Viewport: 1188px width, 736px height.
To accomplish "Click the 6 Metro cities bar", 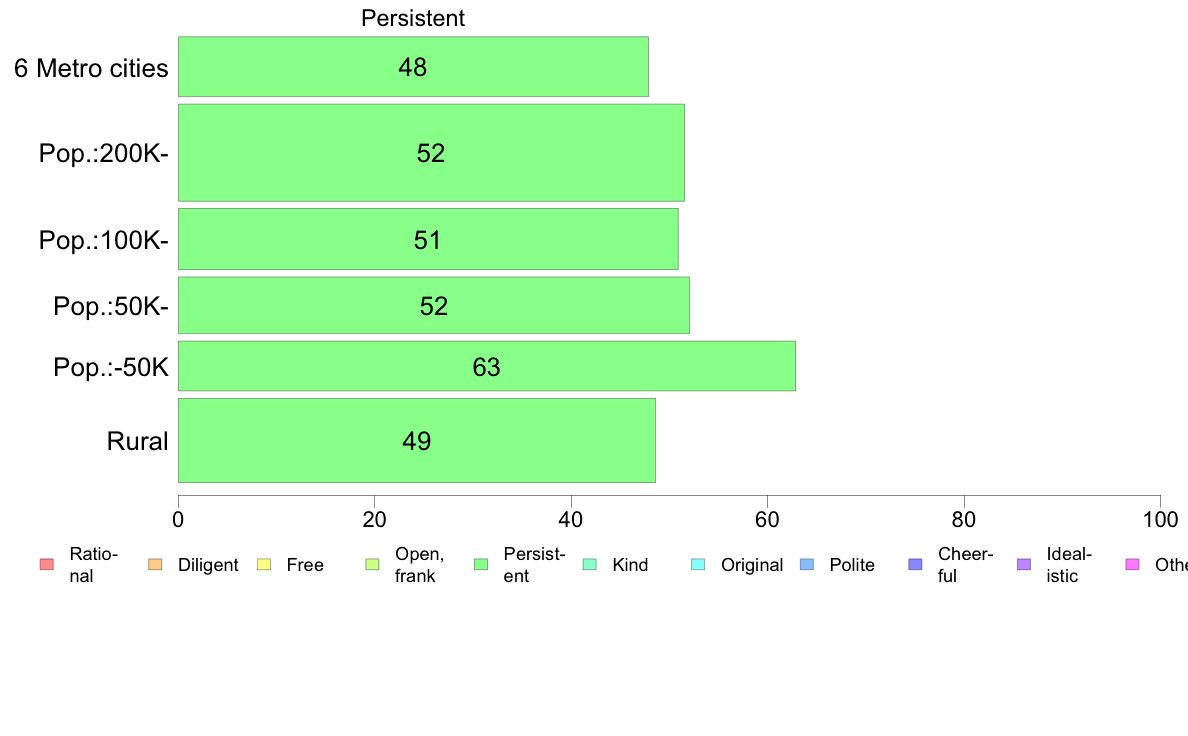I will point(413,67).
